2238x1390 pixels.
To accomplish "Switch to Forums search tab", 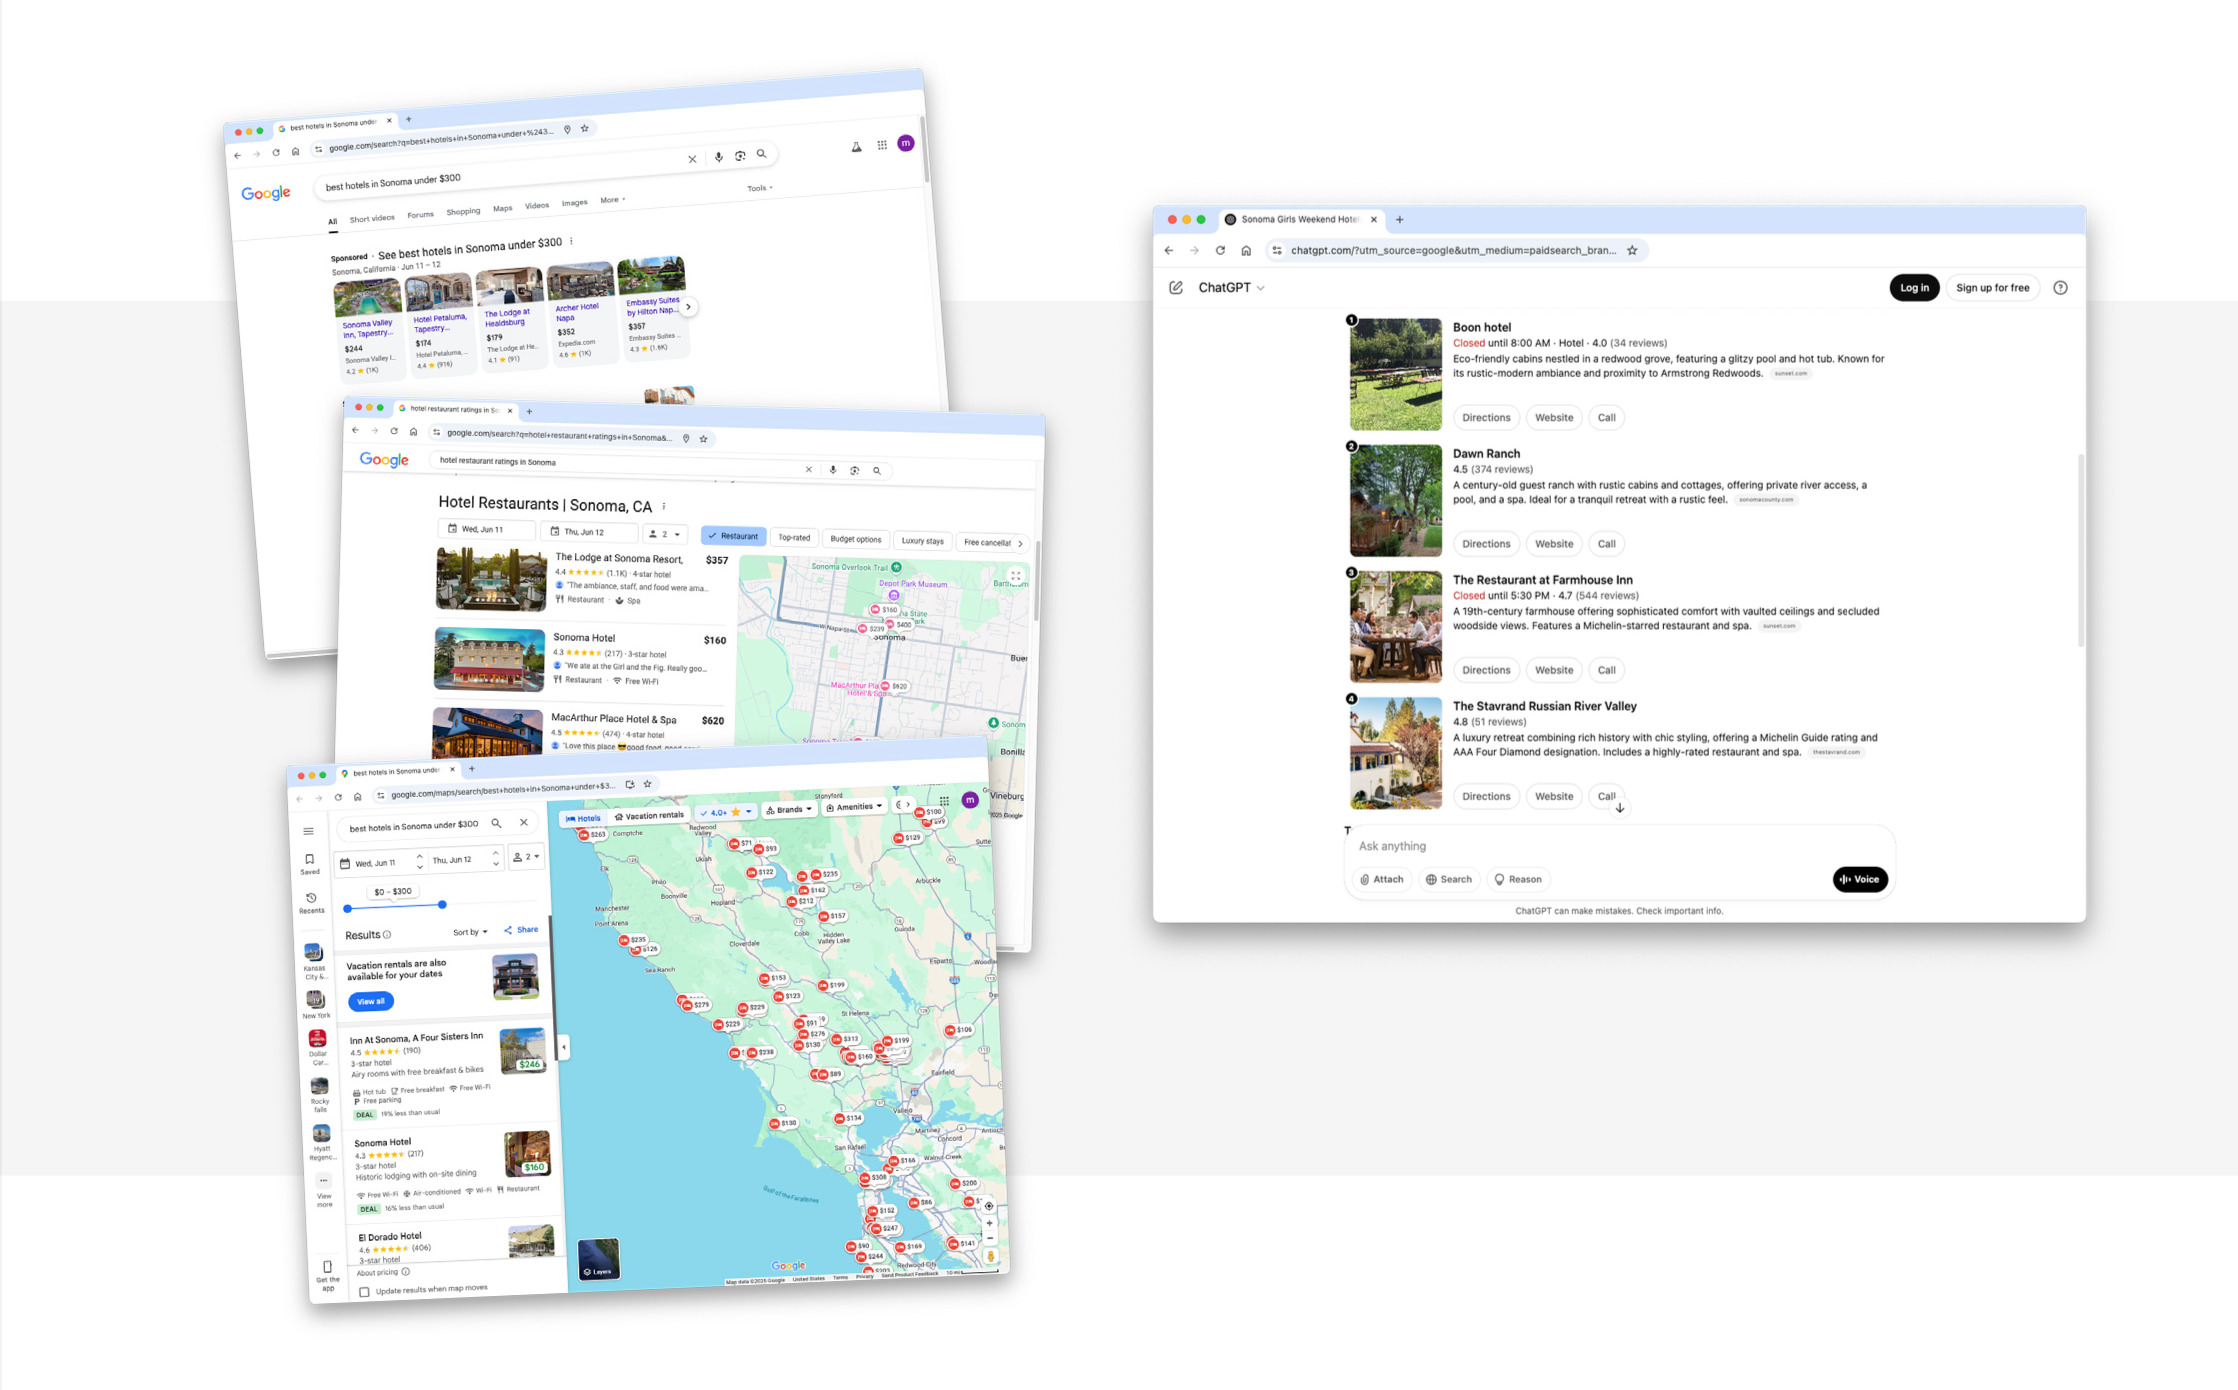I will (x=420, y=215).
